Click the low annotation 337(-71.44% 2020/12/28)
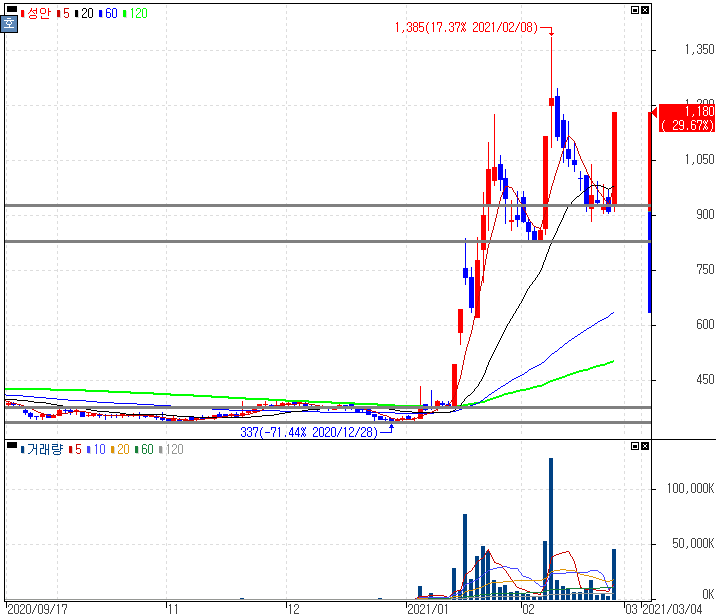 [309, 432]
